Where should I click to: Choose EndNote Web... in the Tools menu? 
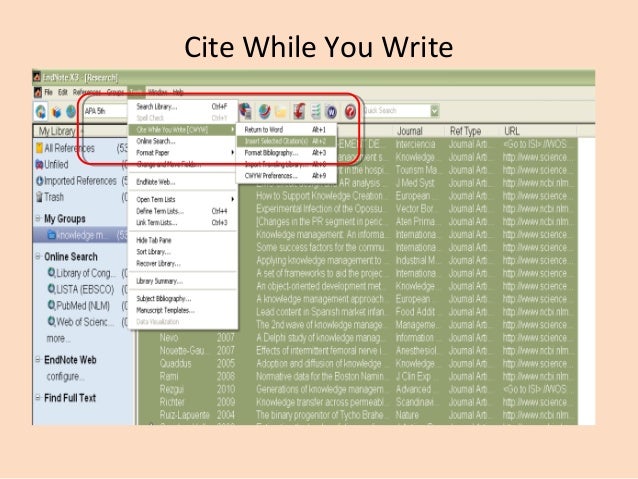point(182,182)
